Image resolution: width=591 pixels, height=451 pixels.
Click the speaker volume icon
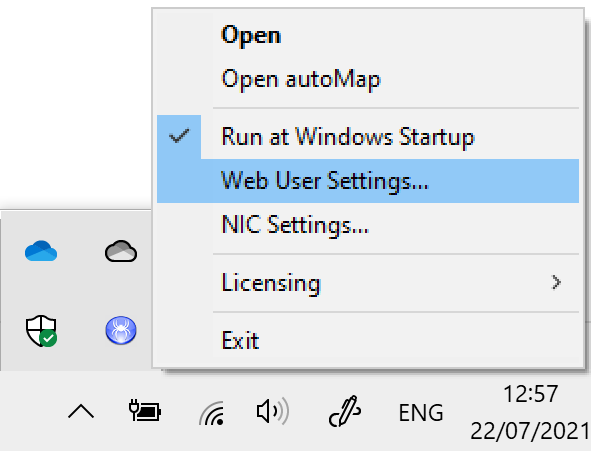(x=273, y=411)
